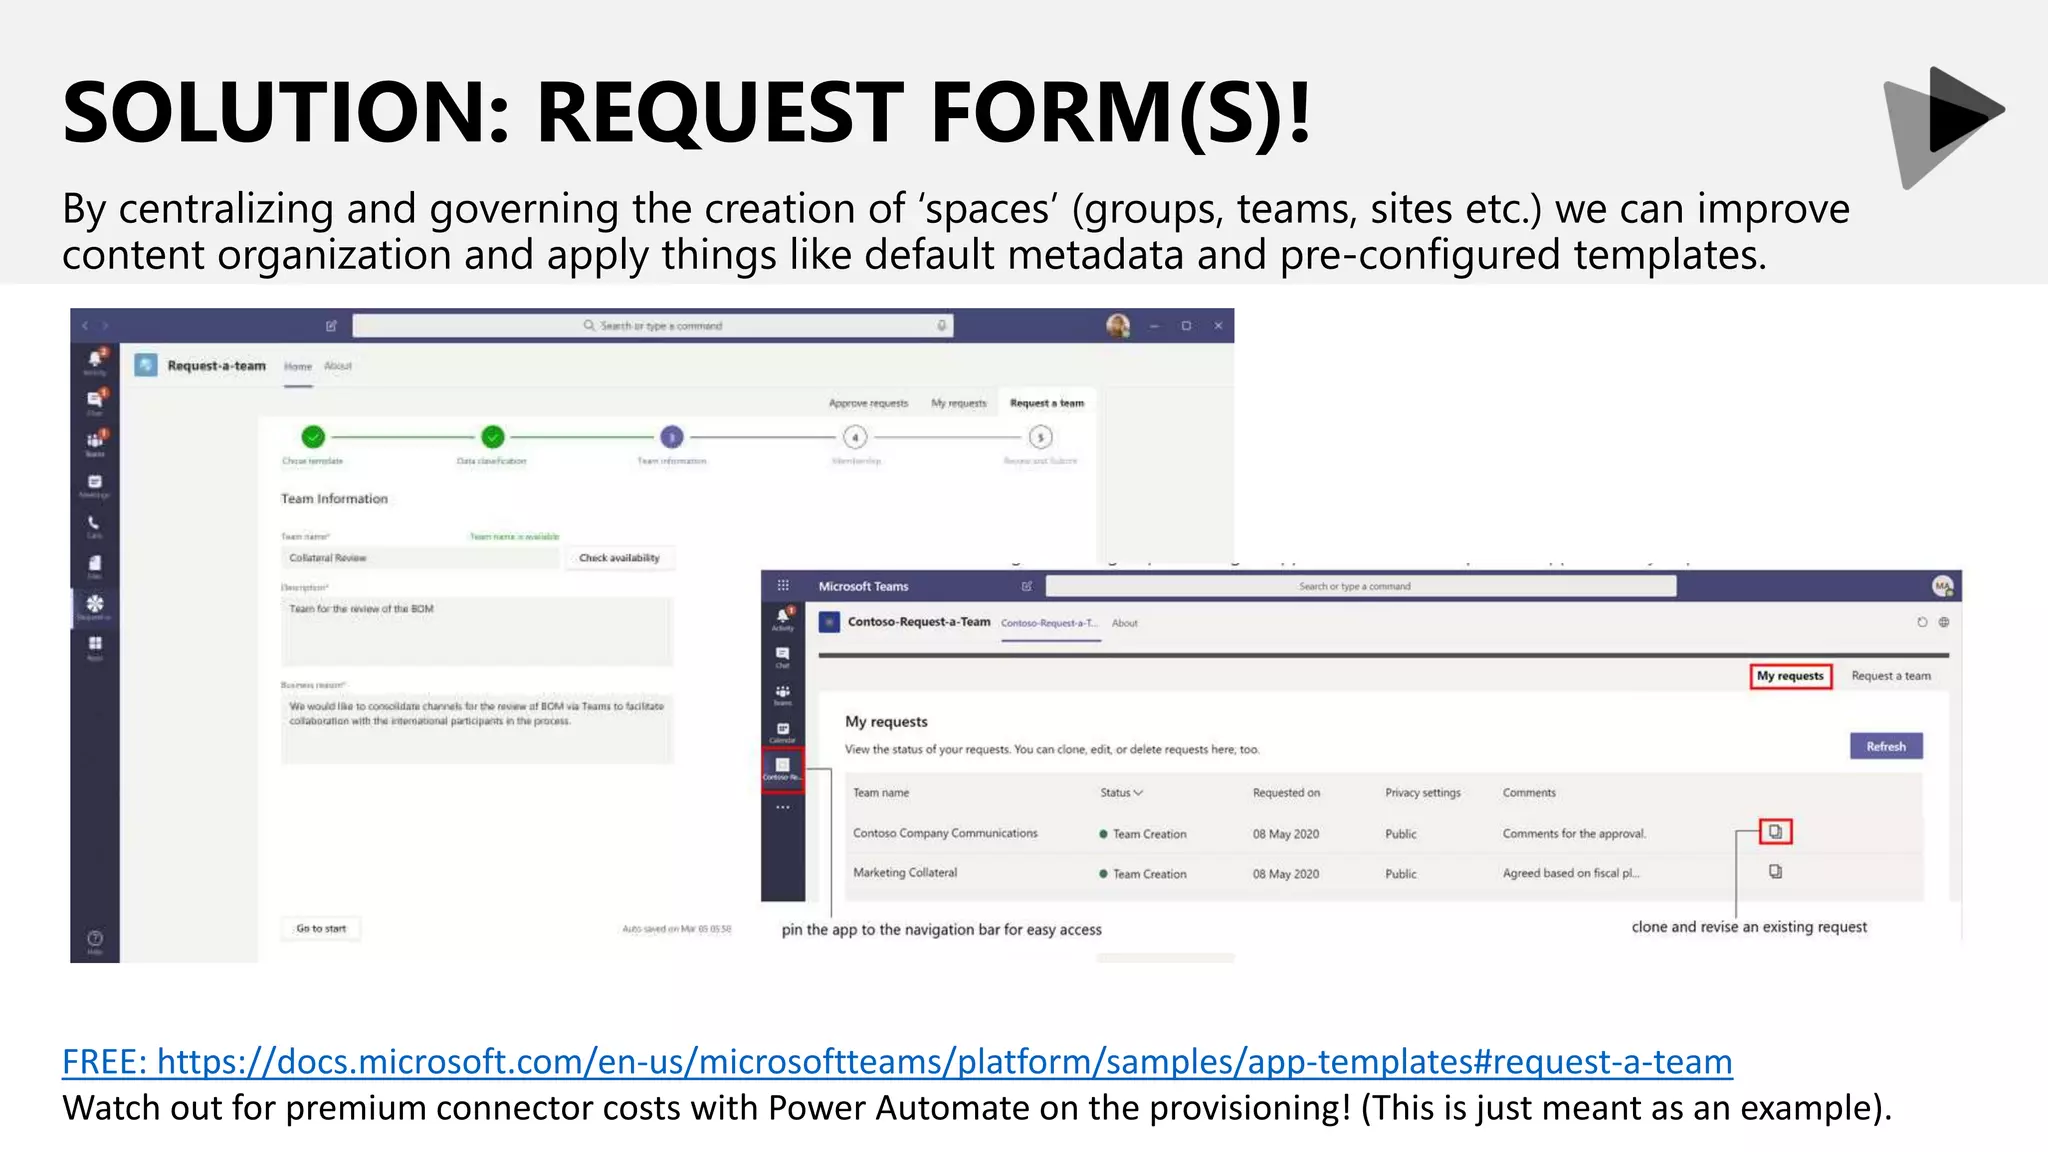Image resolution: width=2048 pixels, height=1152 pixels.
Task: Click the Requested on column header
Action: coord(1286,793)
